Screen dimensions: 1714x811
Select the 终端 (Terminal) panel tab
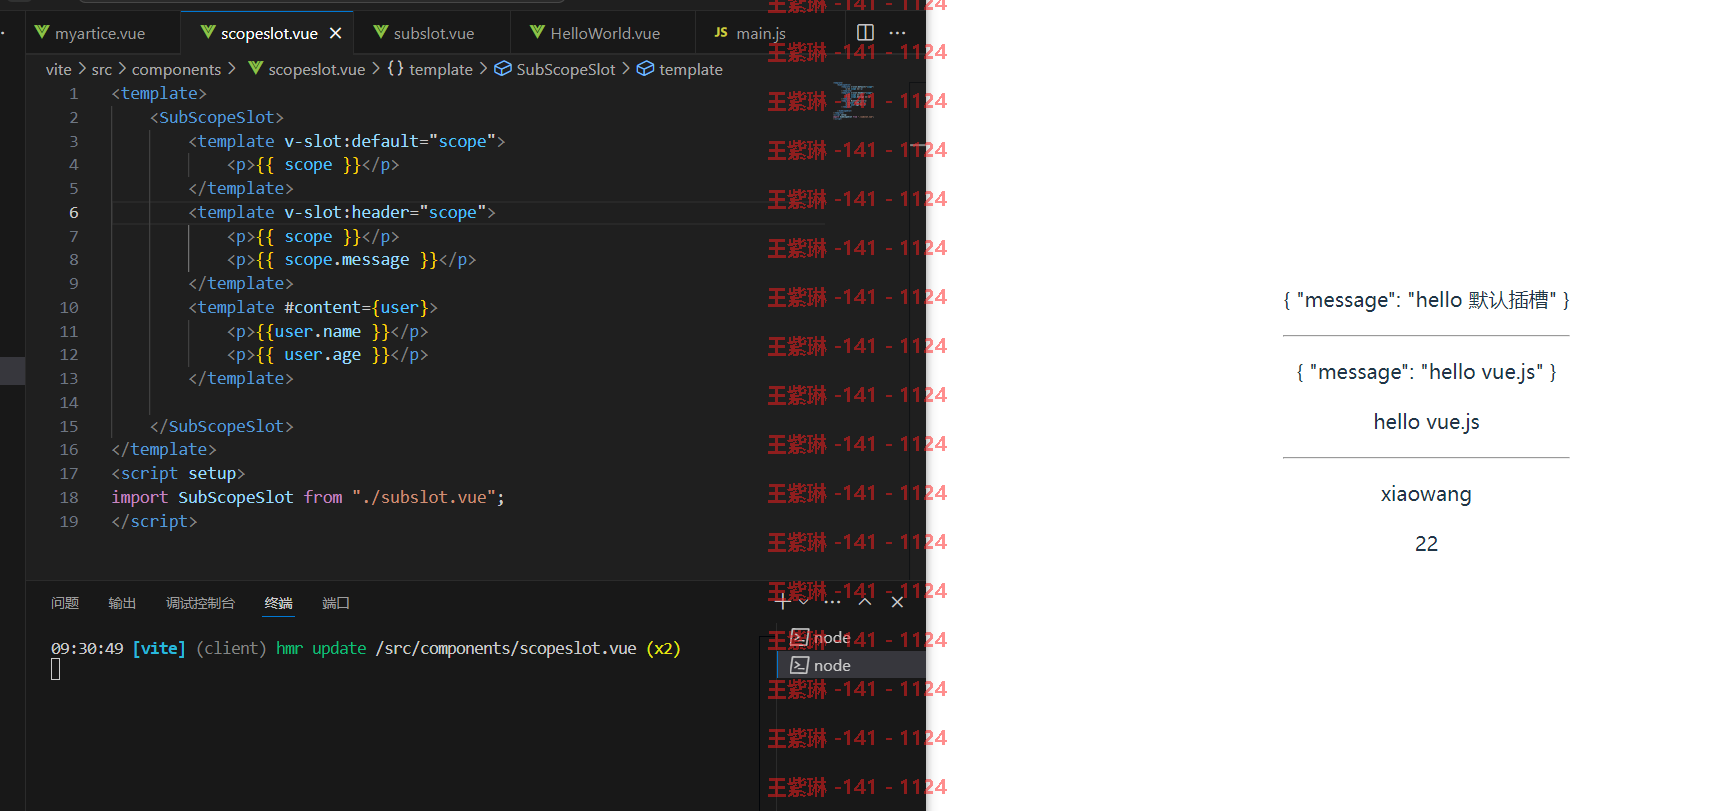[279, 603]
